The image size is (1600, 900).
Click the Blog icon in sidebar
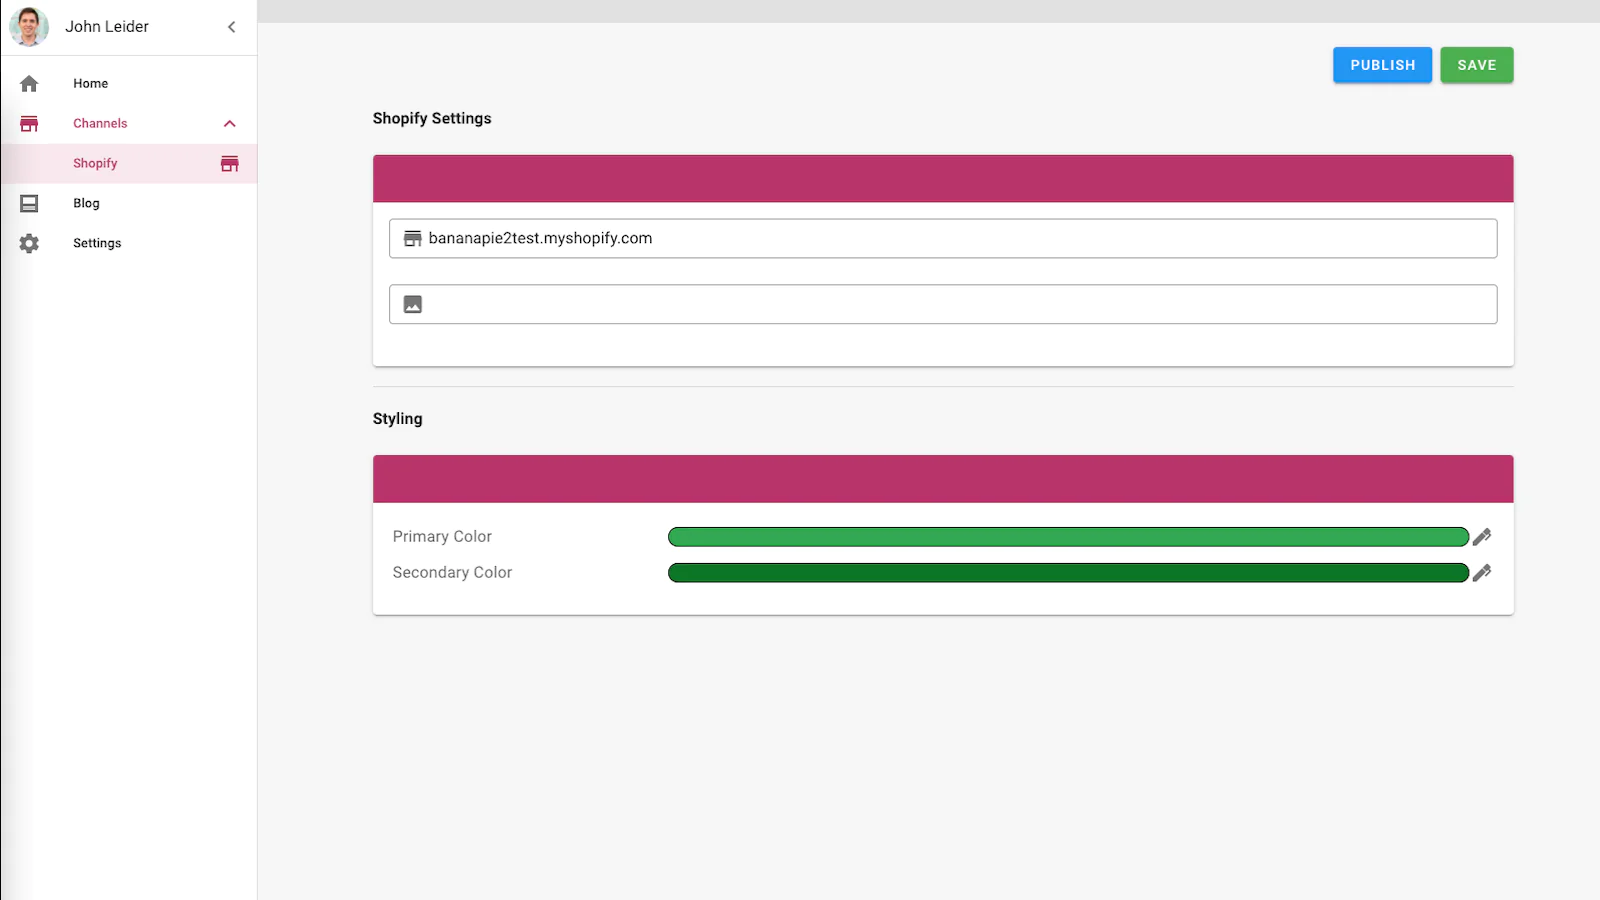coord(29,204)
